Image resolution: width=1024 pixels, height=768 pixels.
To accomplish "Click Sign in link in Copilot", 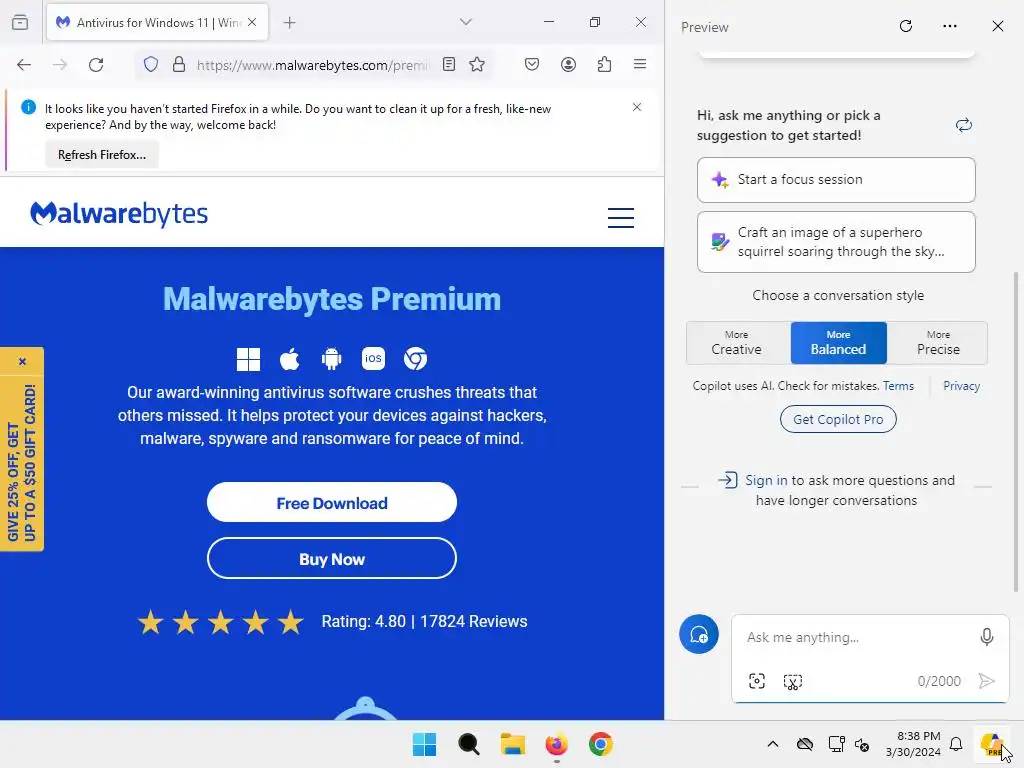I will (x=766, y=481).
